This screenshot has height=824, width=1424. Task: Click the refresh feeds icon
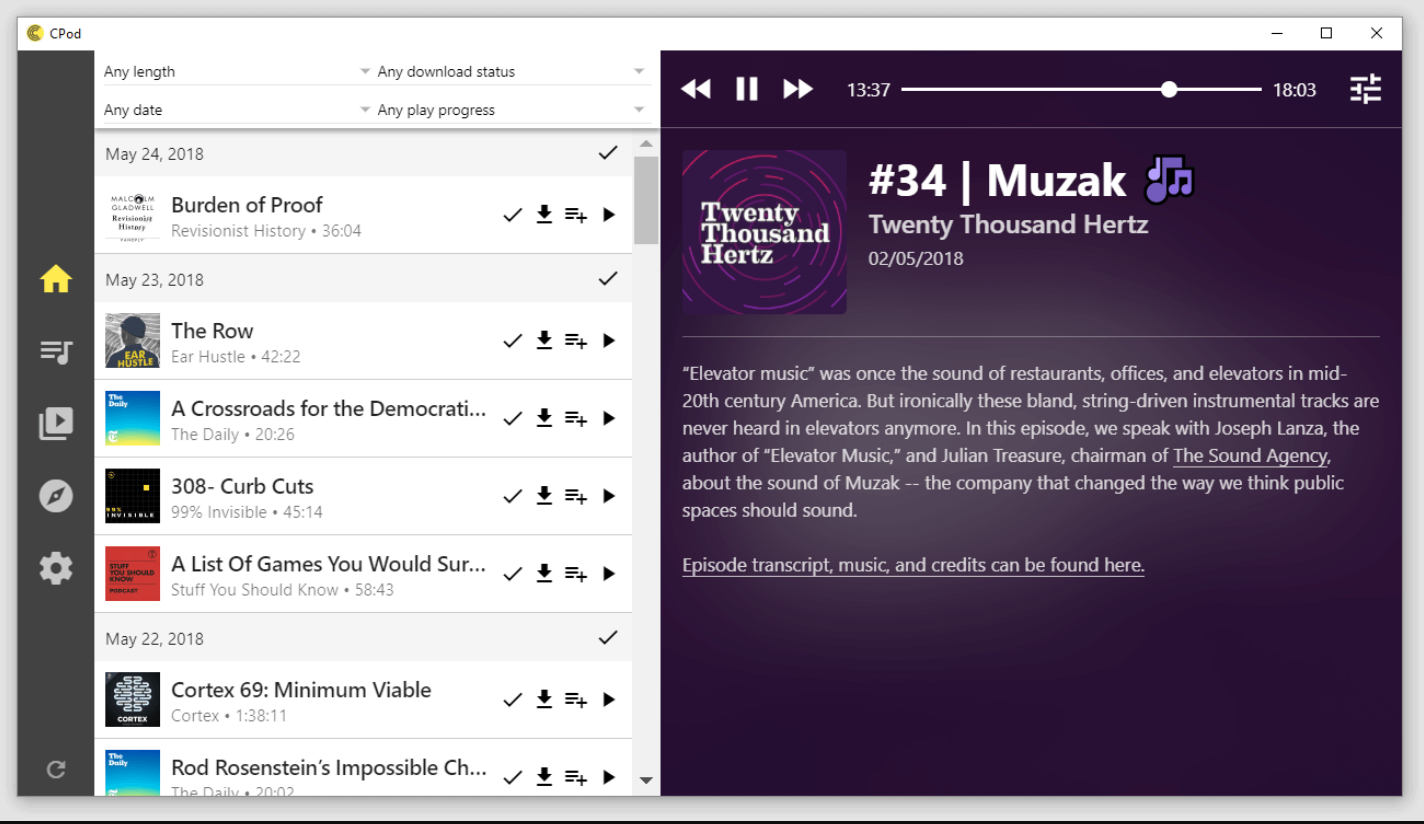pos(56,769)
